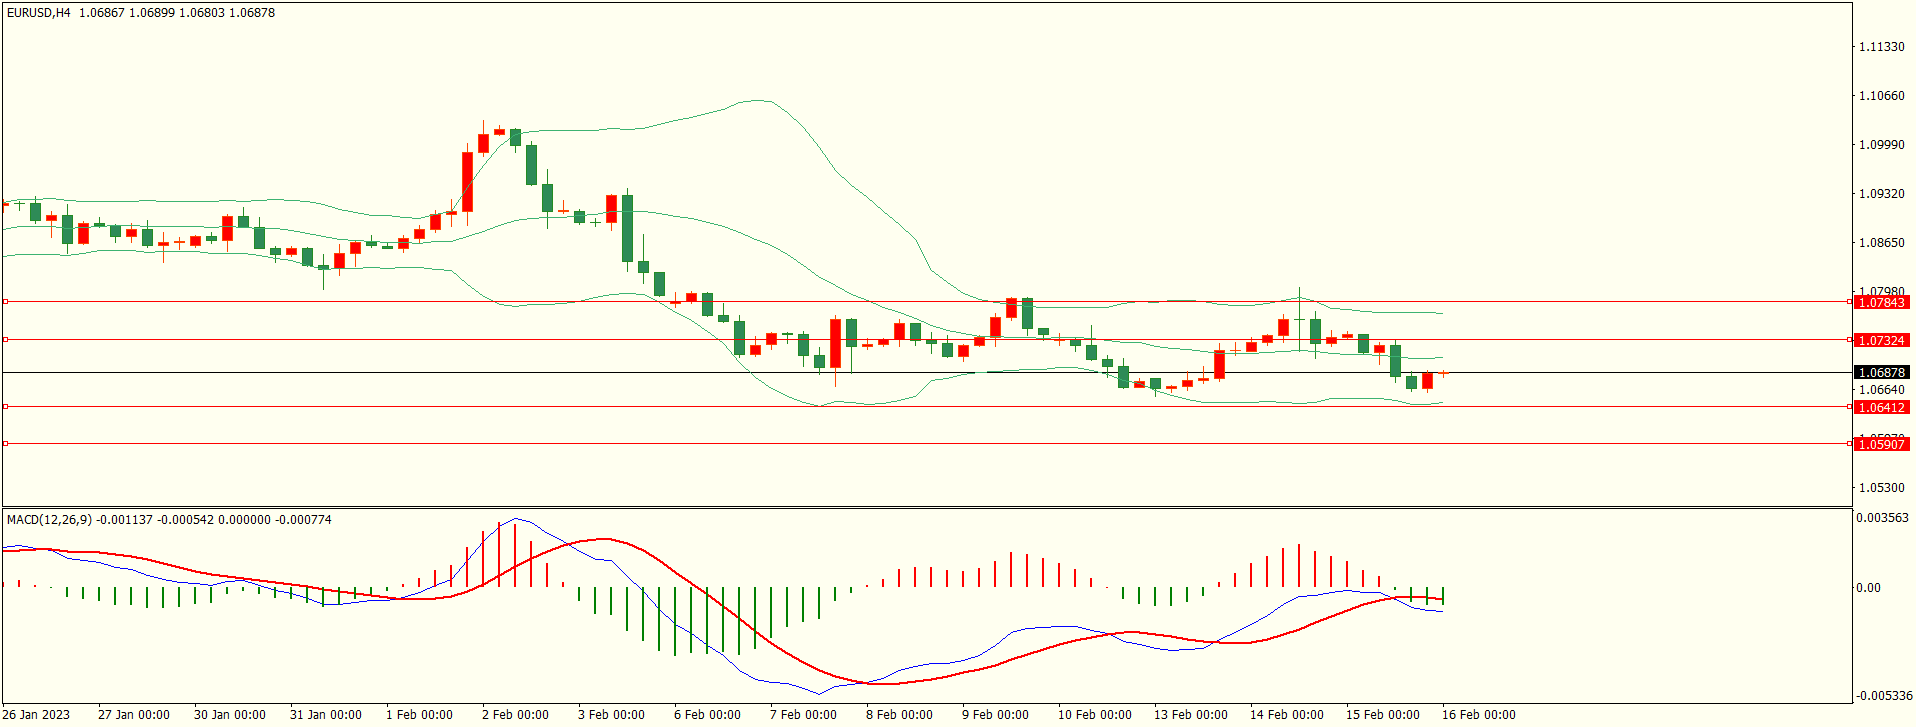Select the 1.06412 red price label
Image resolution: width=1916 pixels, height=727 pixels.
pyautogui.click(x=1880, y=407)
